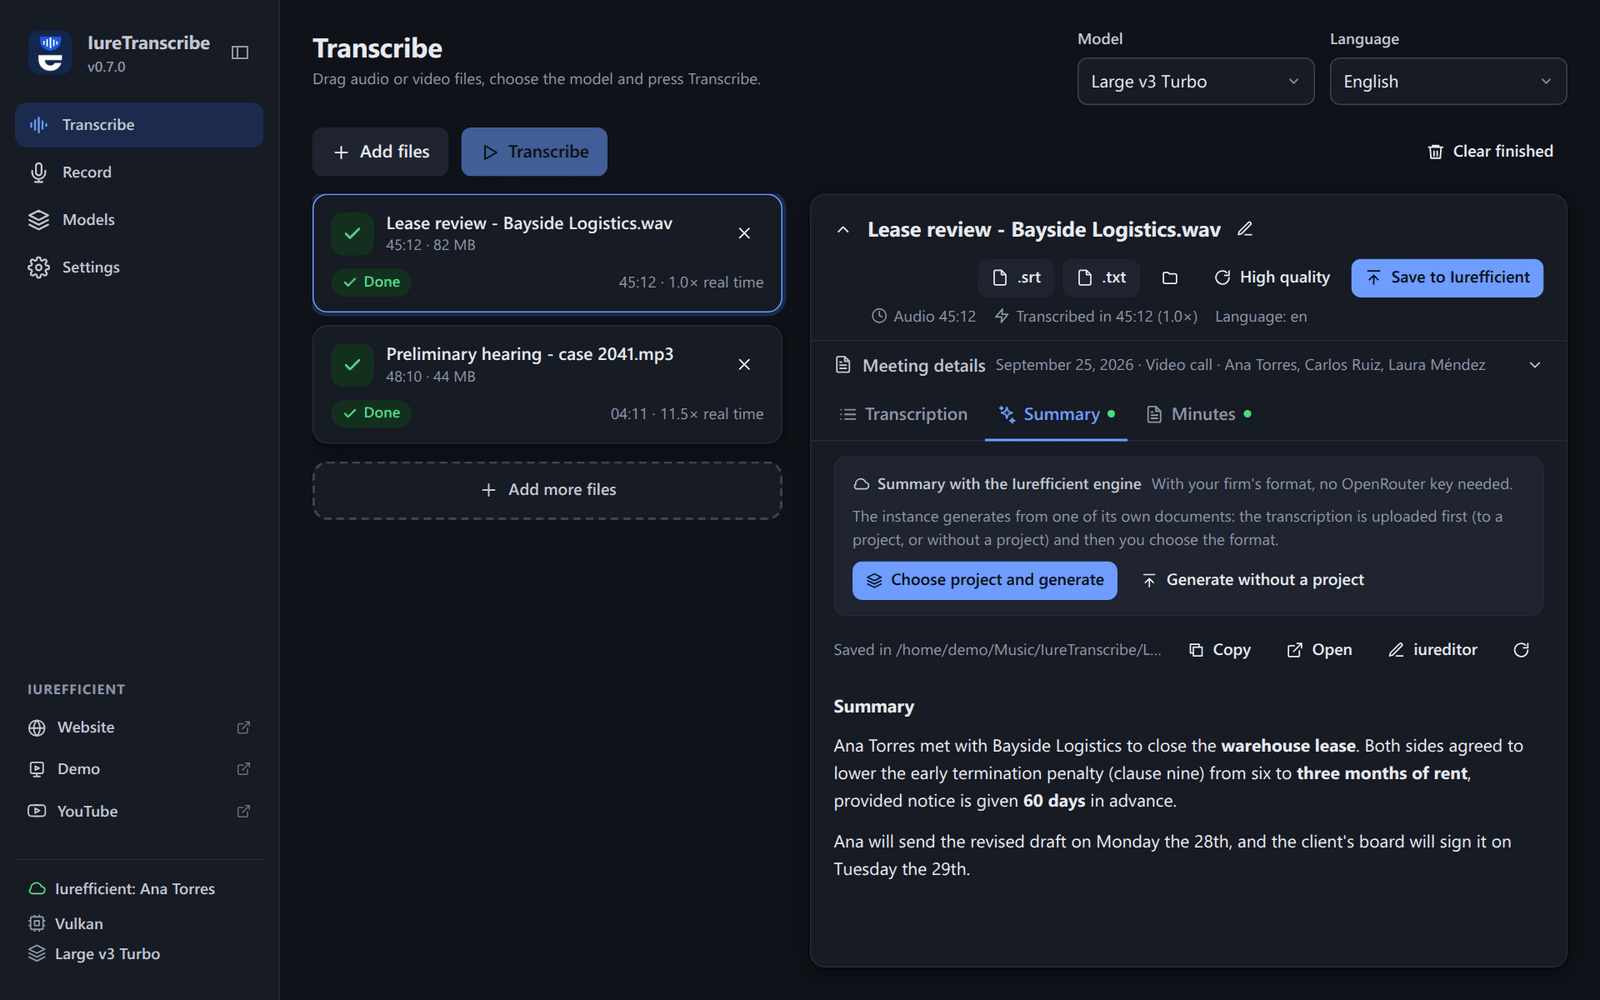Image resolution: width=1600 pixels, height=1000 pixels.
Task: Open the Website external link
Action: coord(139,728)
